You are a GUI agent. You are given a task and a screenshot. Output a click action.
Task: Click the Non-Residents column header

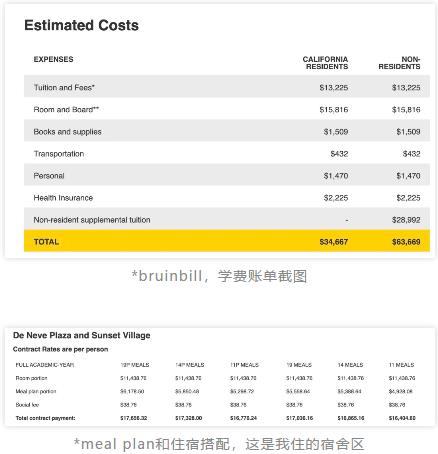[399, 63]
